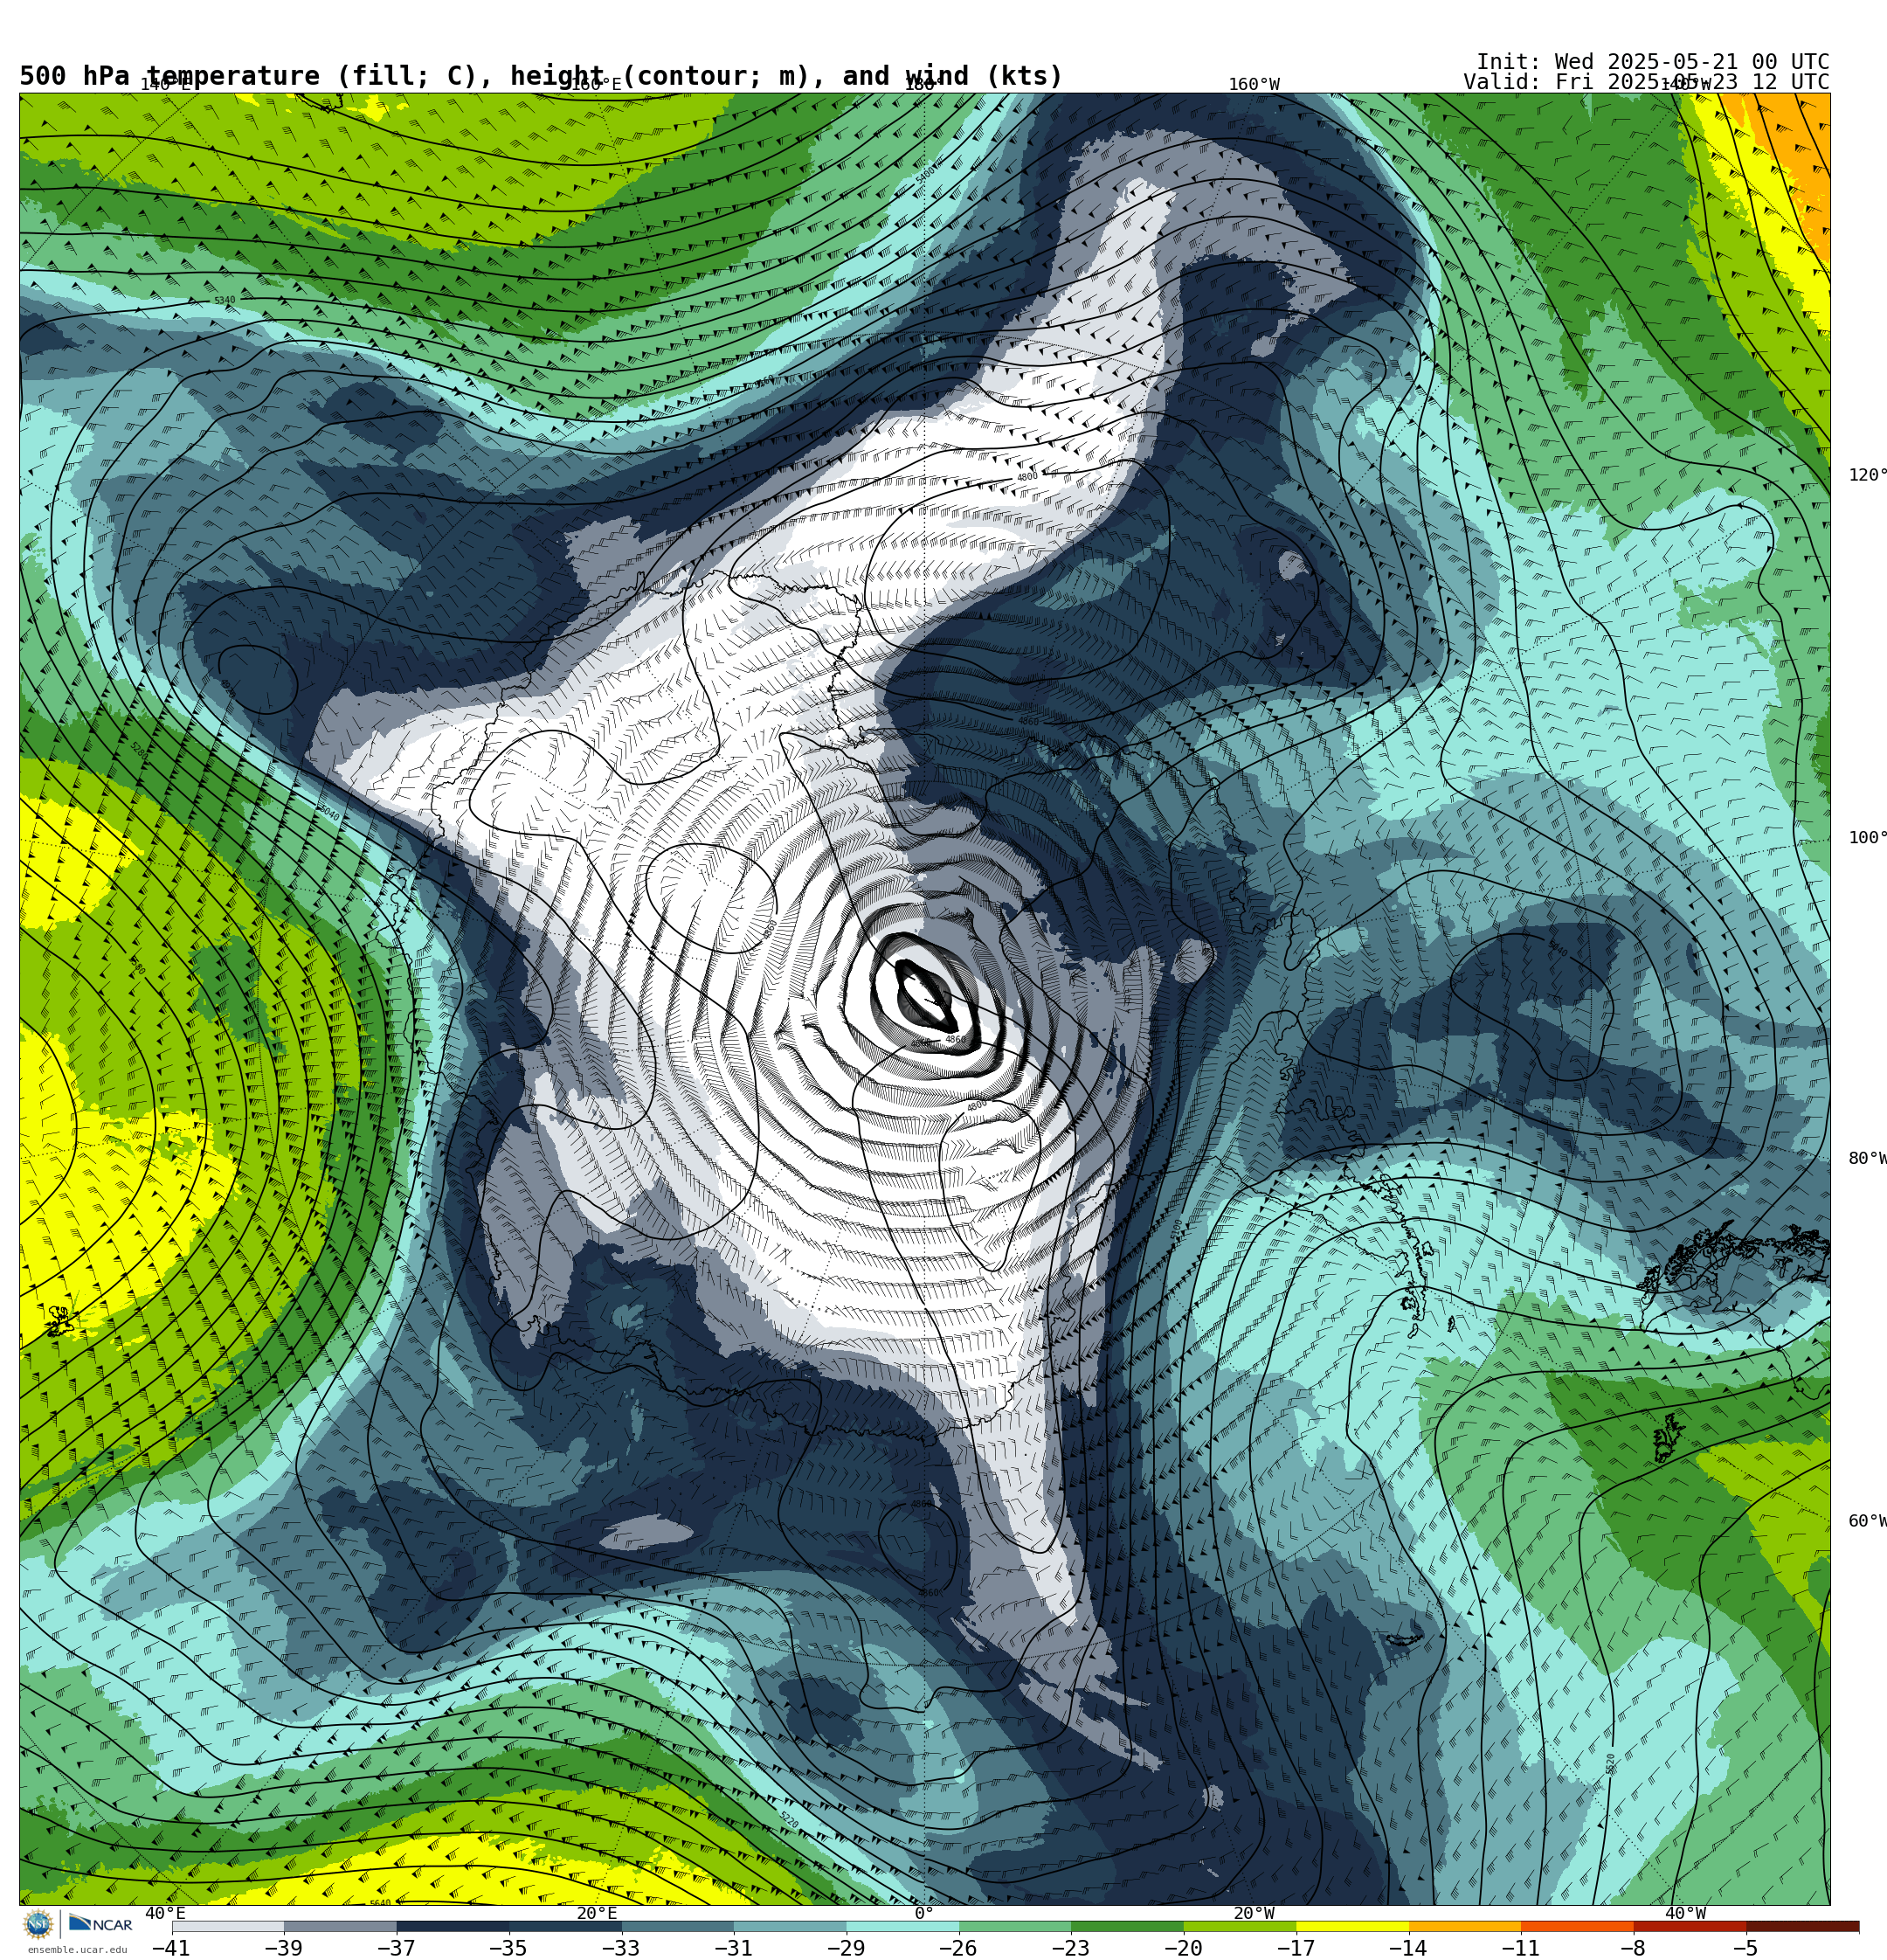This screenshot has height=1960, width=1887.
Task: Click the 5640 height contour label
Action: tap(380, 1904)
